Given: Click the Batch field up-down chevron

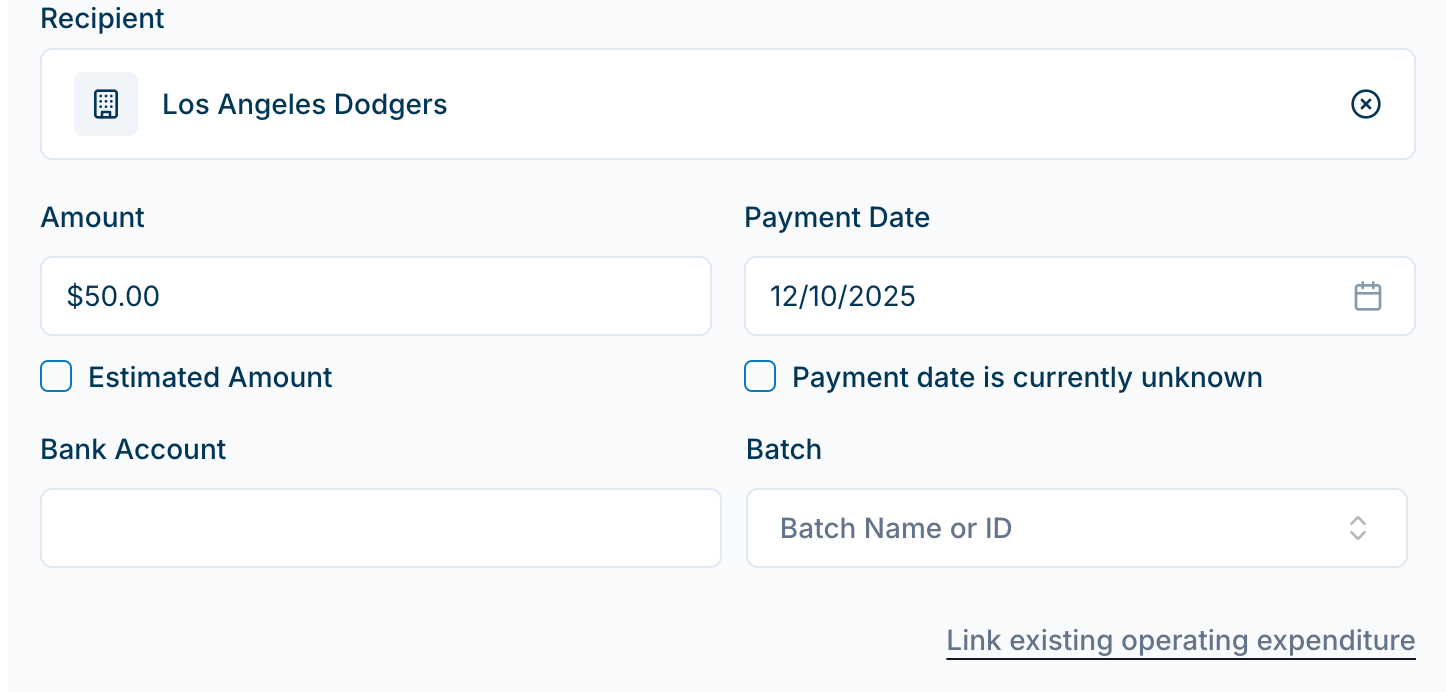Looking at the screenshot, I should (x=1357, y=528).
